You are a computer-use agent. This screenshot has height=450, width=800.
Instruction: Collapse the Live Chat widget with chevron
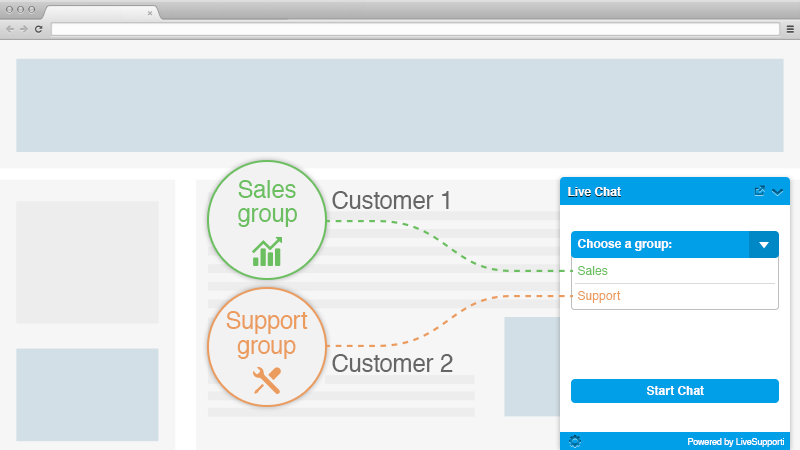778,192
